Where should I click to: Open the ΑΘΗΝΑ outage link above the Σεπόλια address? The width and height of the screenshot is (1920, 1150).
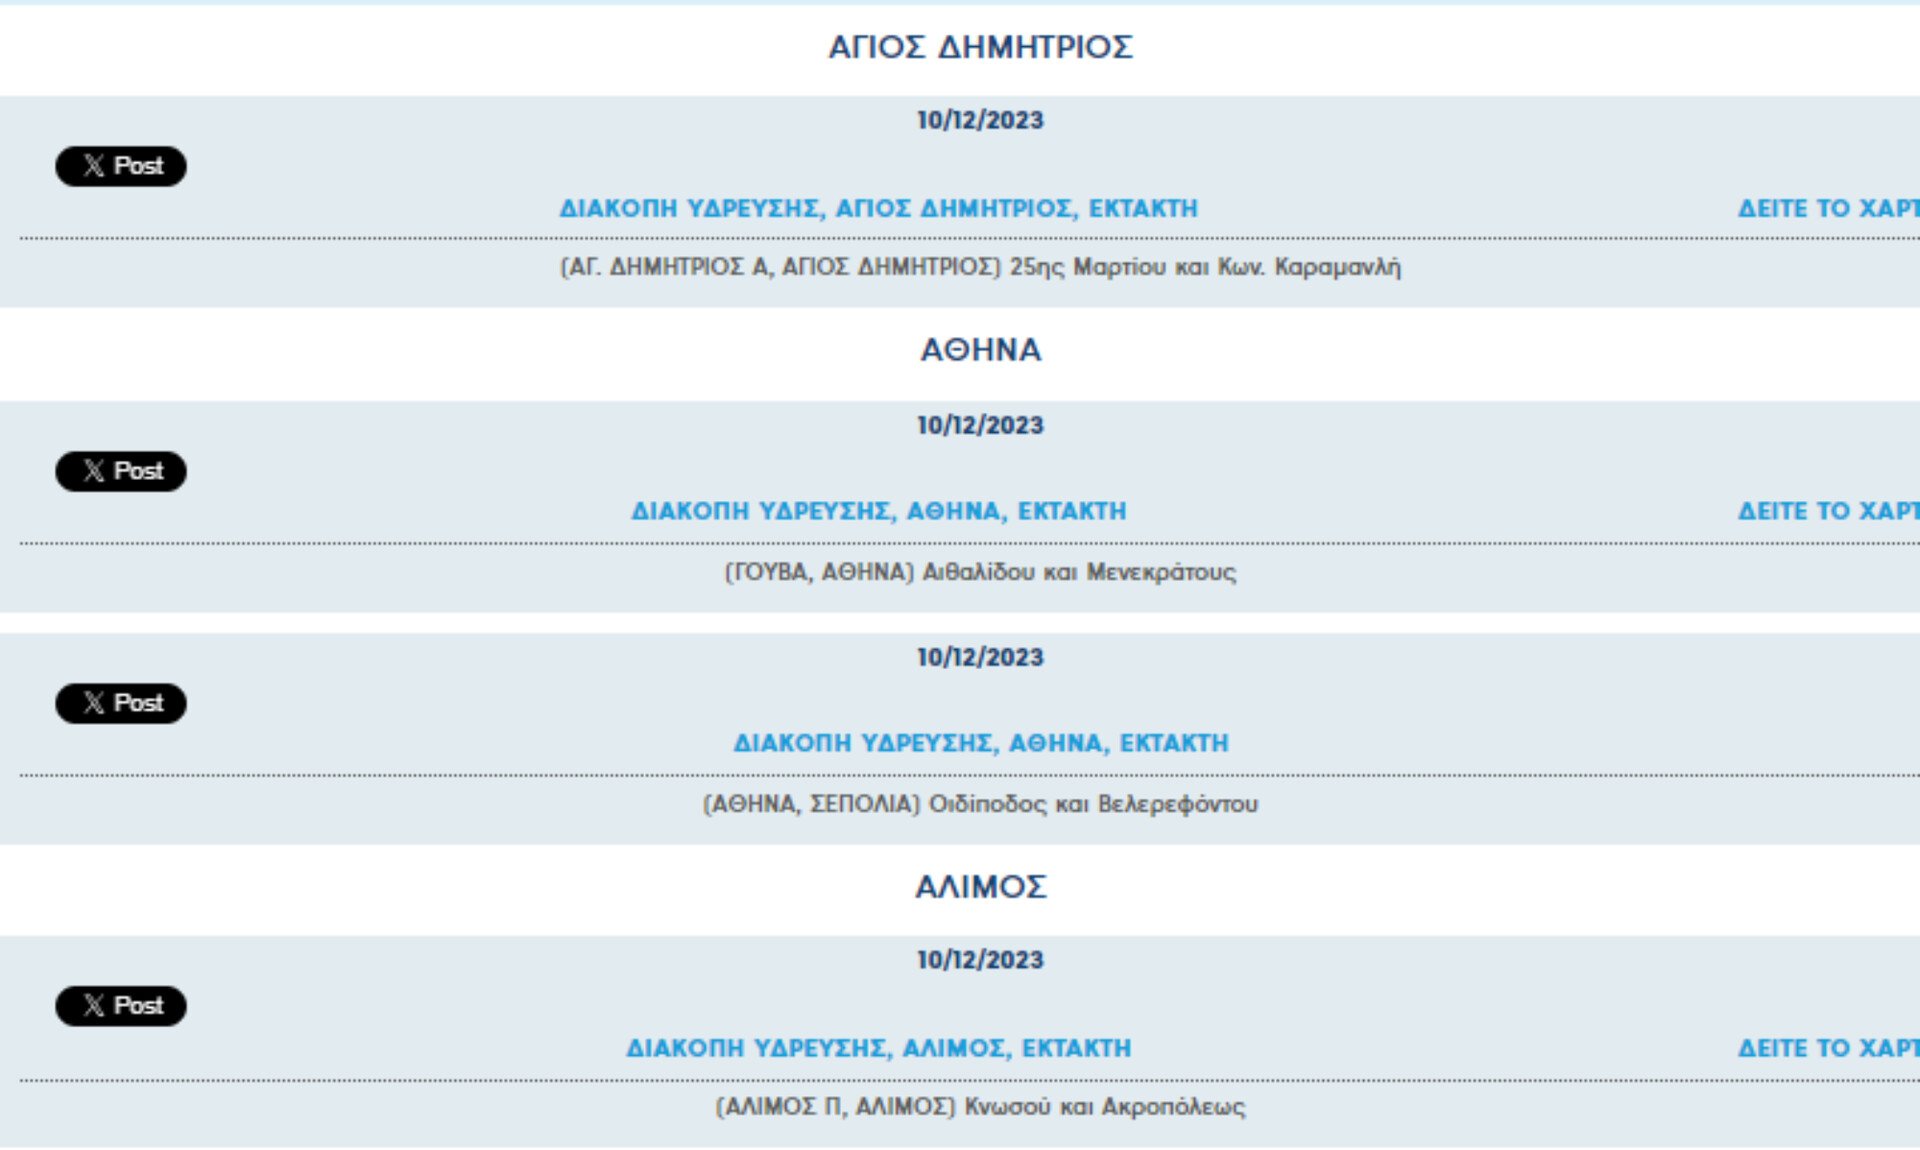[x=981, y=743]
